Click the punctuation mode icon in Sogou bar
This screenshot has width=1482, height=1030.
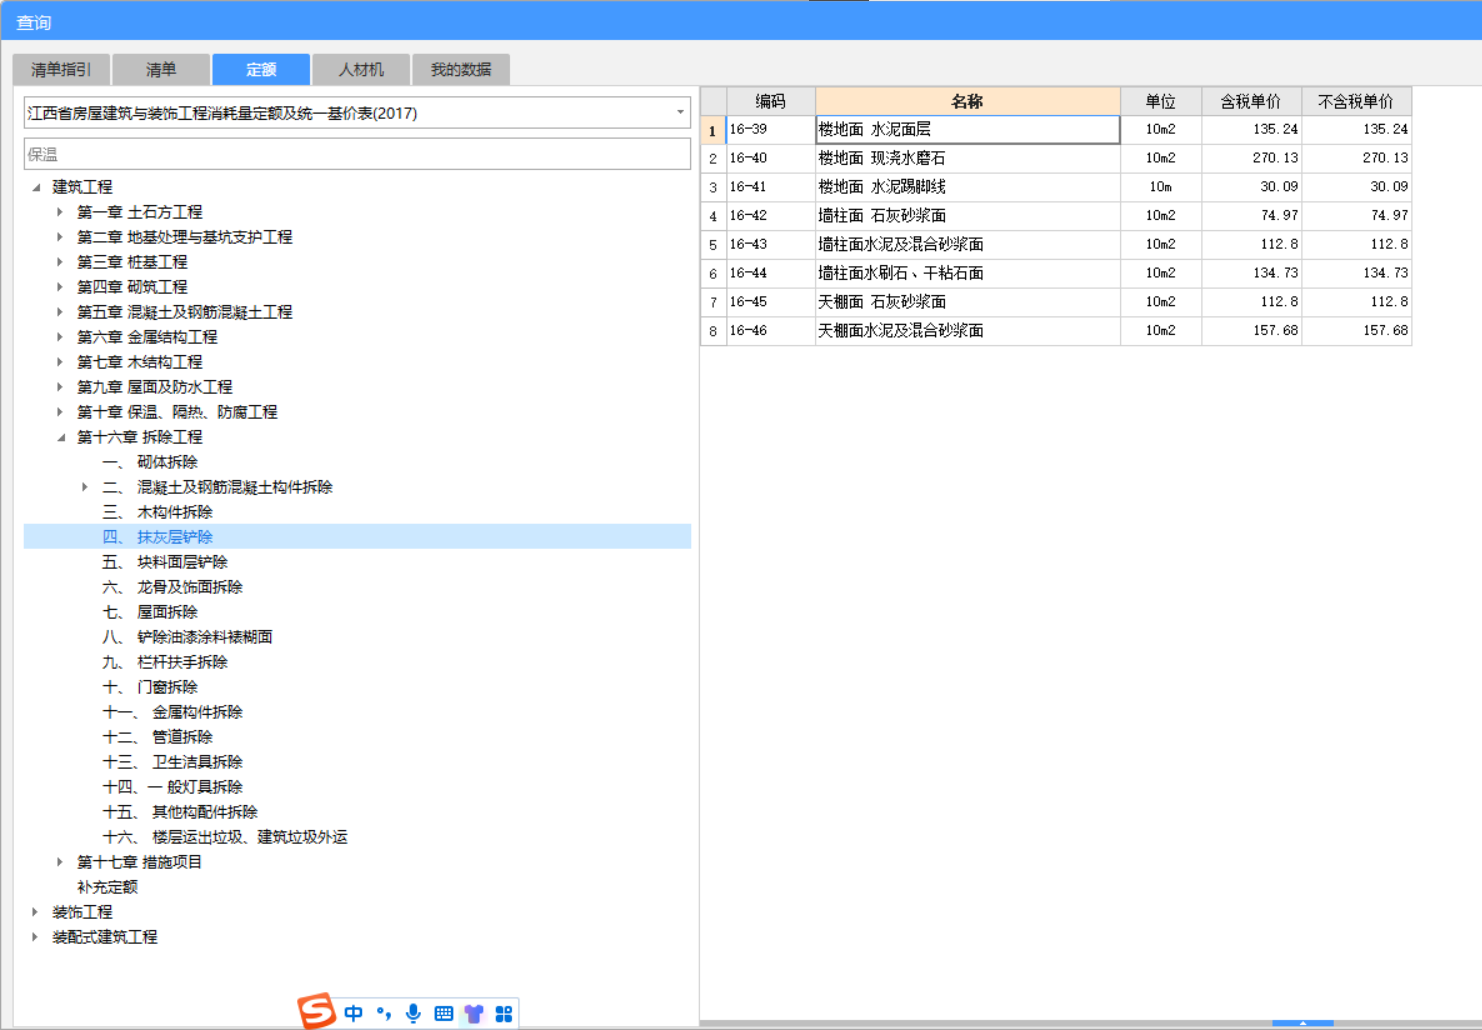(x=384, y=1013)
